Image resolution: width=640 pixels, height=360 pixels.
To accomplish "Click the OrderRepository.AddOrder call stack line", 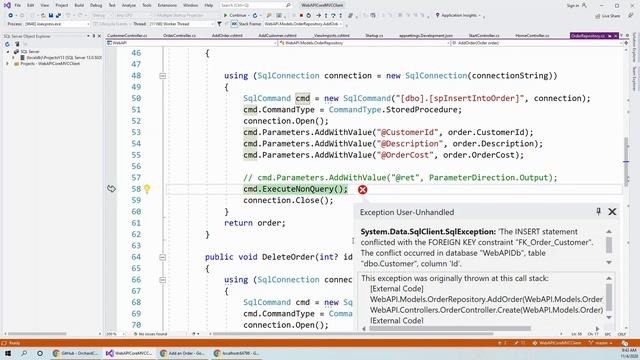I will pos(486,299).
